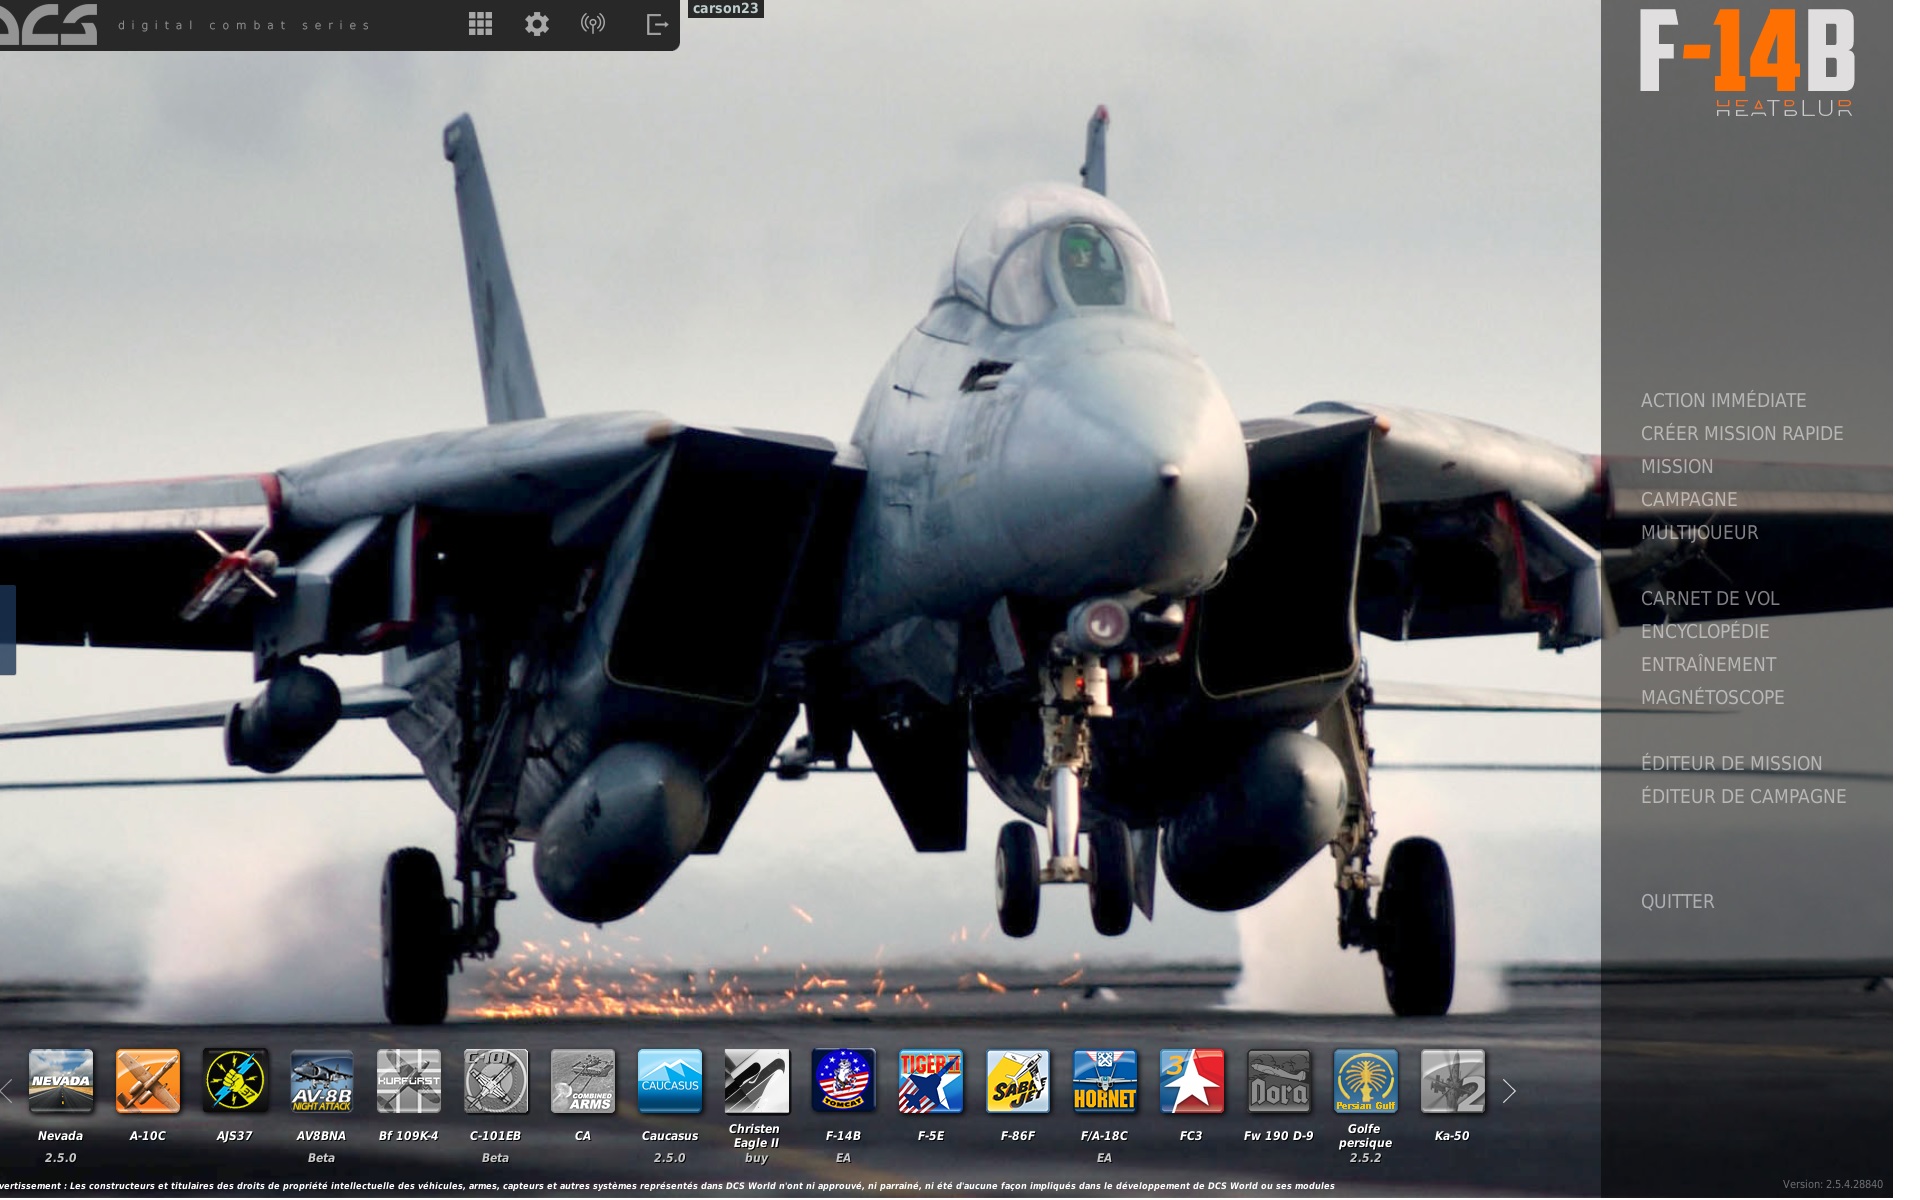Open the ENCYCLOPÉDIE entry
The height and width of the screenshot is (1200, 1920).
(x=1705, y=631)
